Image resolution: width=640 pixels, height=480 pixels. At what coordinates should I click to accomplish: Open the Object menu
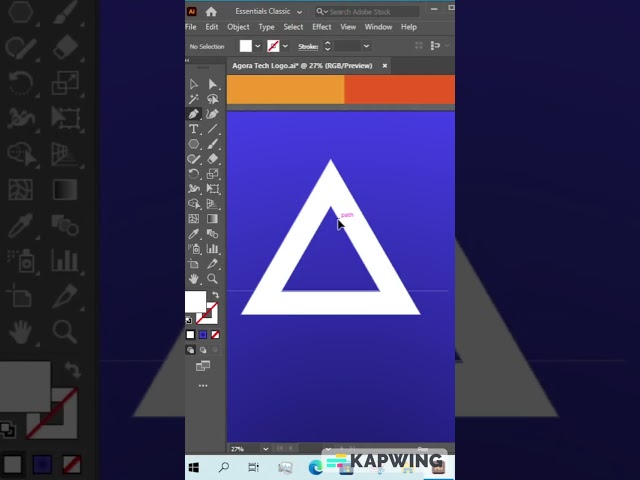click(238, 27)
